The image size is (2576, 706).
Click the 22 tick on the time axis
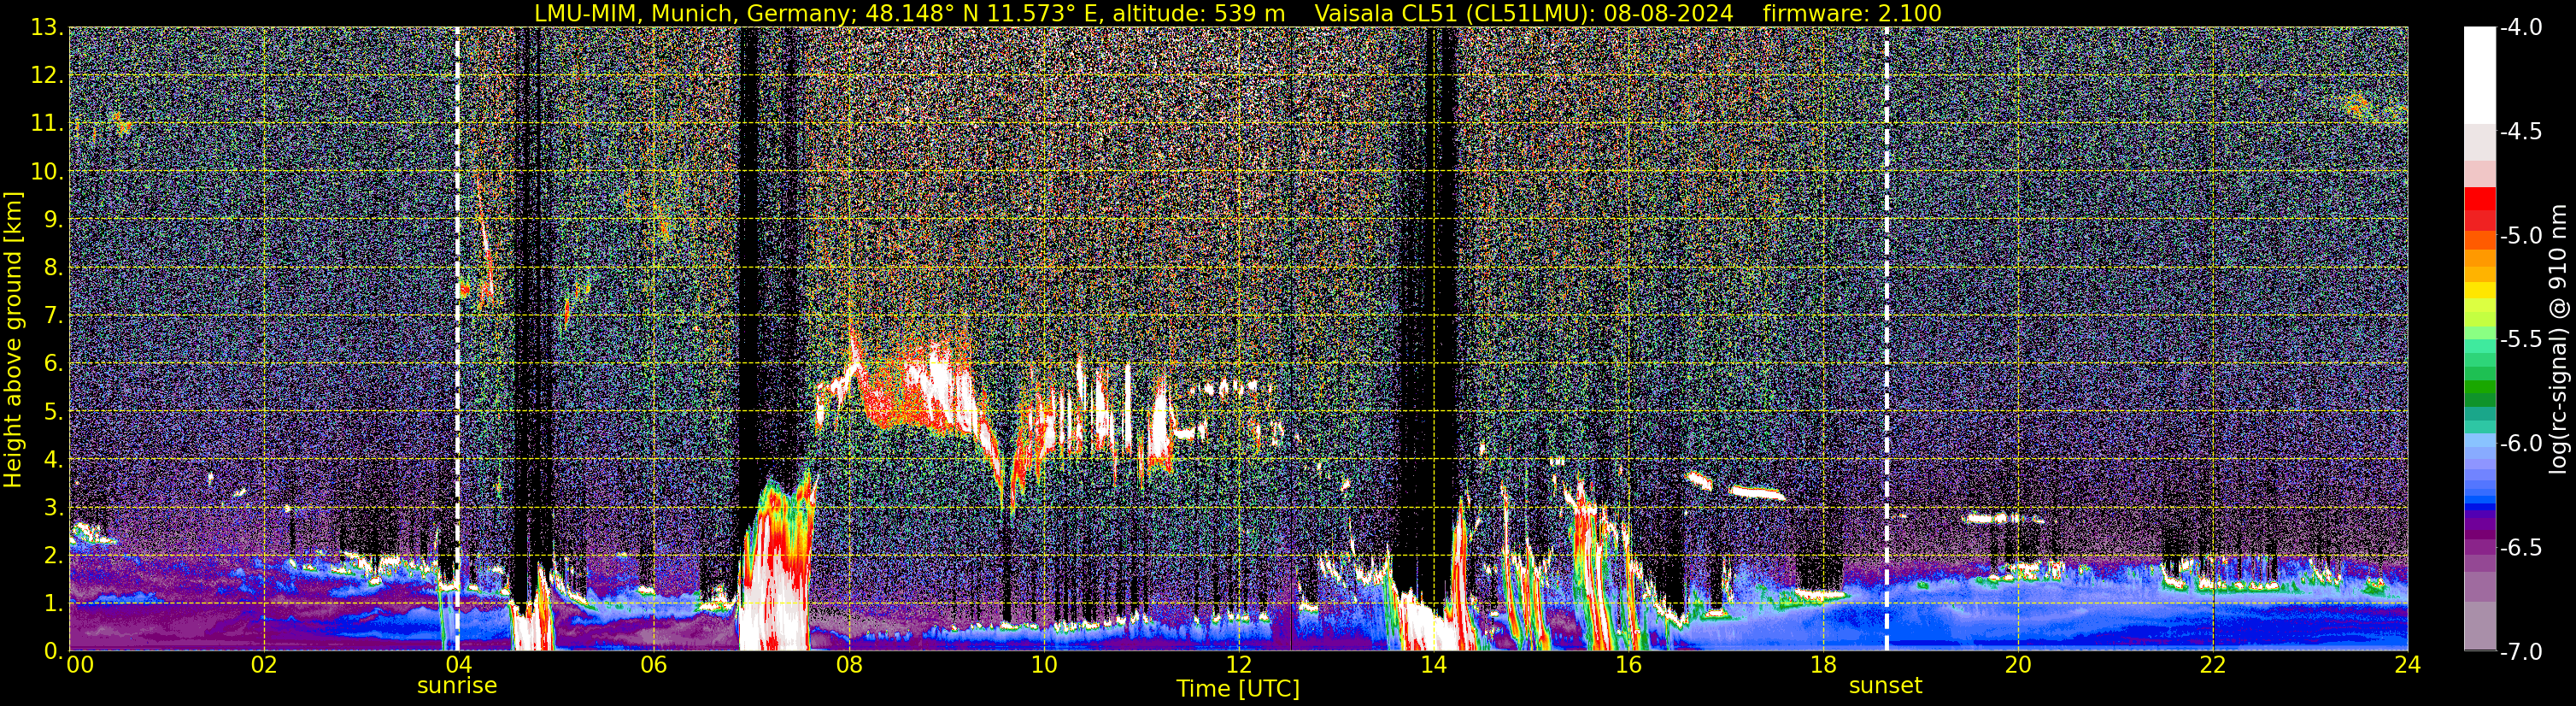[x=2213, y=665]
